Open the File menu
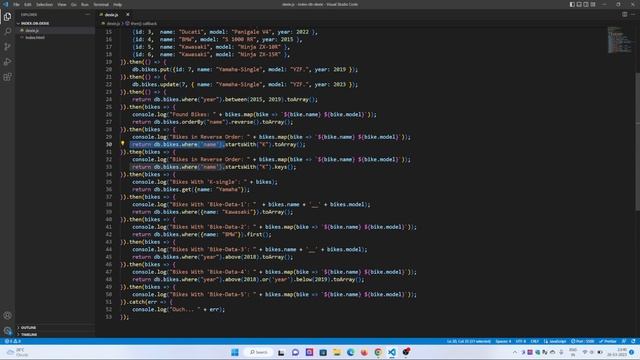This screenshot has width=640, height=360. 16,4
